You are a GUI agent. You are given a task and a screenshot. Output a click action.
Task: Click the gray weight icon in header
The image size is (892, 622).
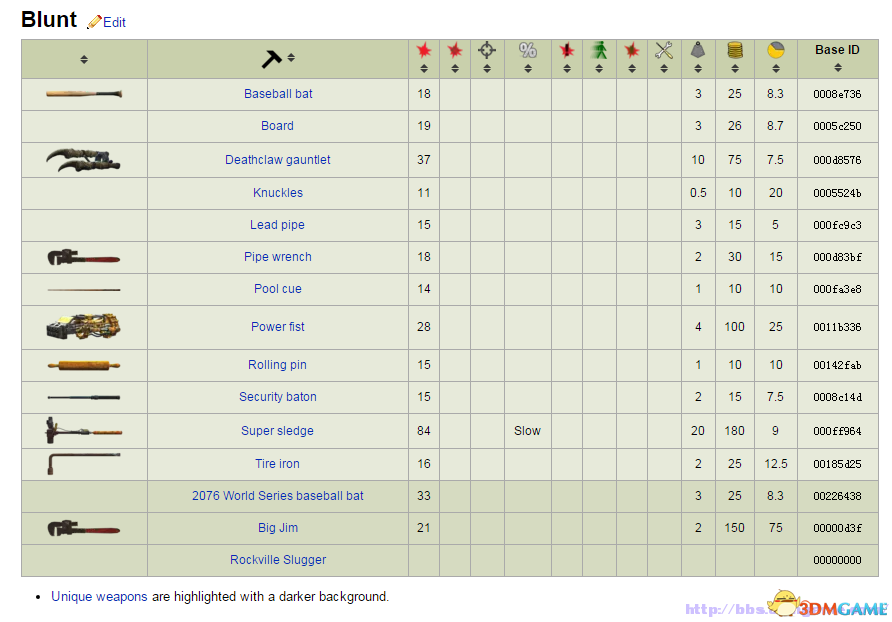point(698,50)
